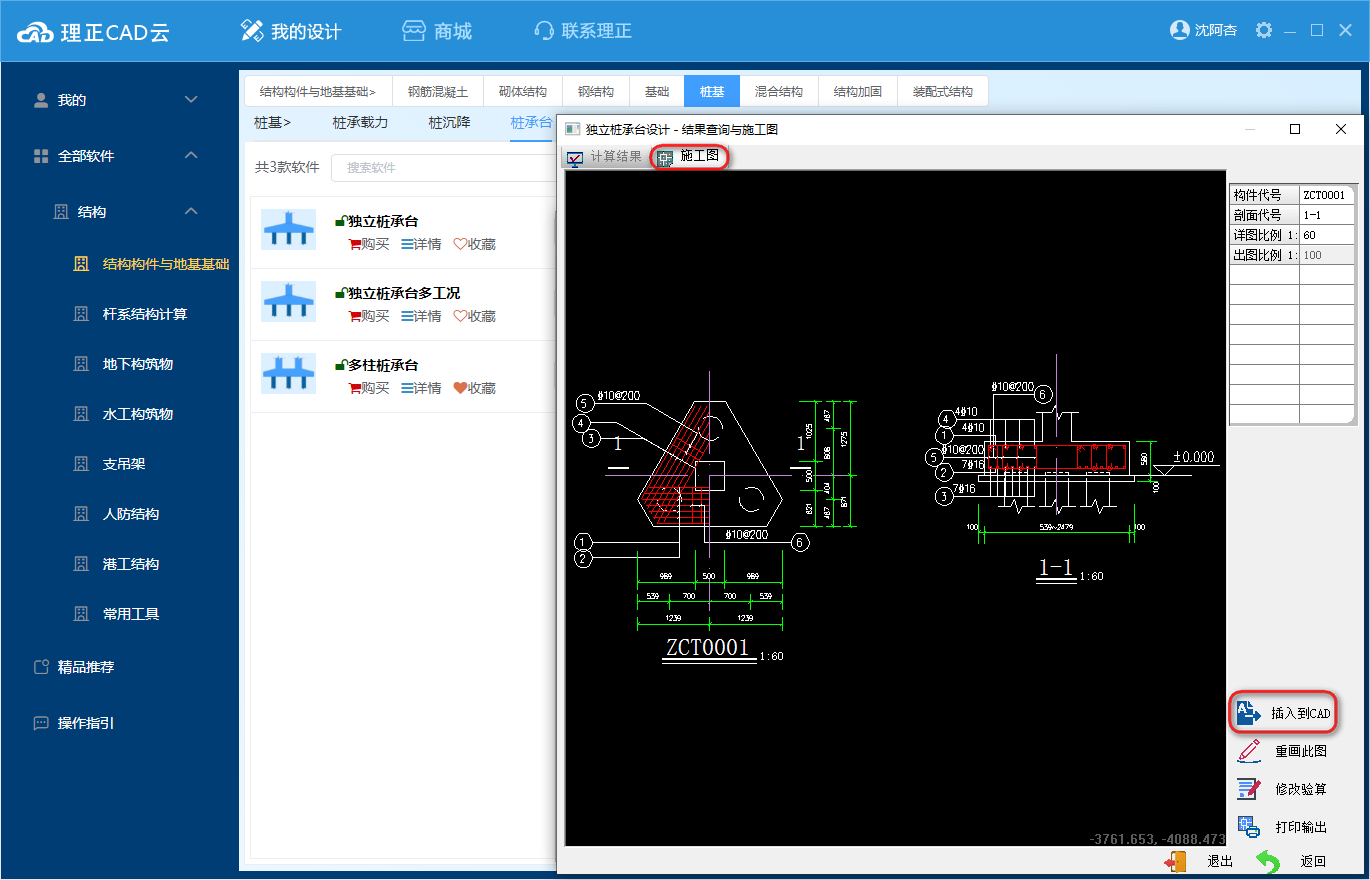Select 桩承载力 sub-tab

tap(360, 123)
